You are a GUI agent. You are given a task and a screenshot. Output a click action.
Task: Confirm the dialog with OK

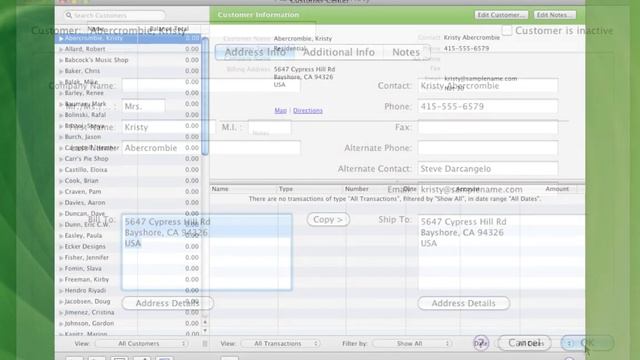(587, 343)
